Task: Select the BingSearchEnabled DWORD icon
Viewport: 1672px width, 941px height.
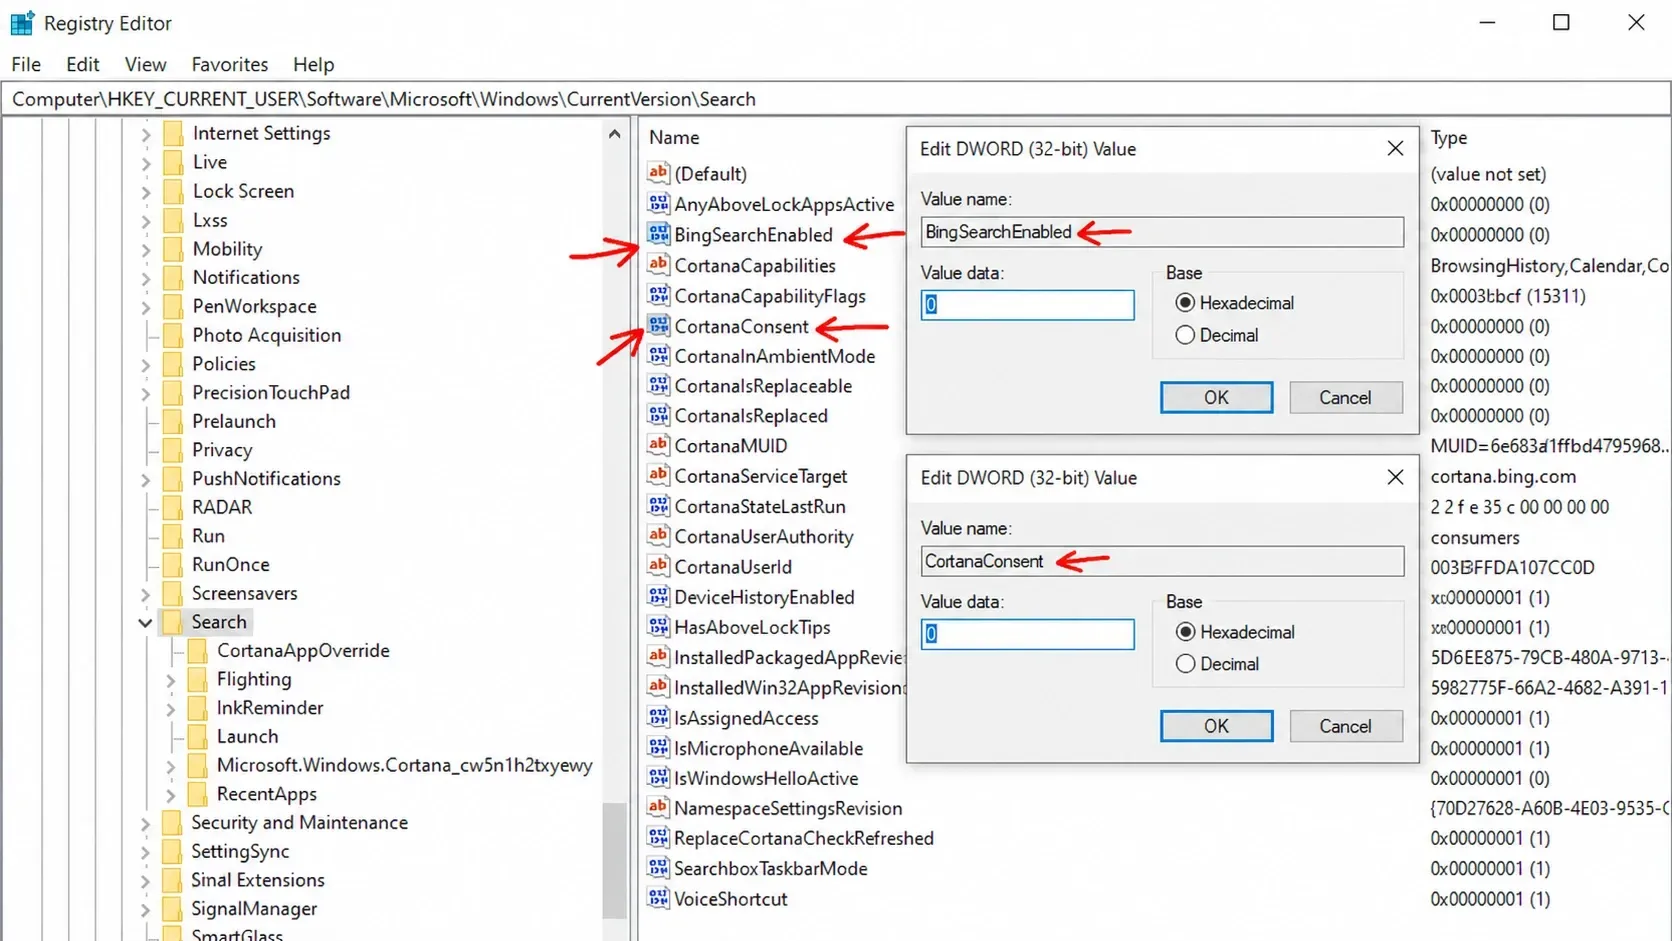Action: click(x=658, y=234)
